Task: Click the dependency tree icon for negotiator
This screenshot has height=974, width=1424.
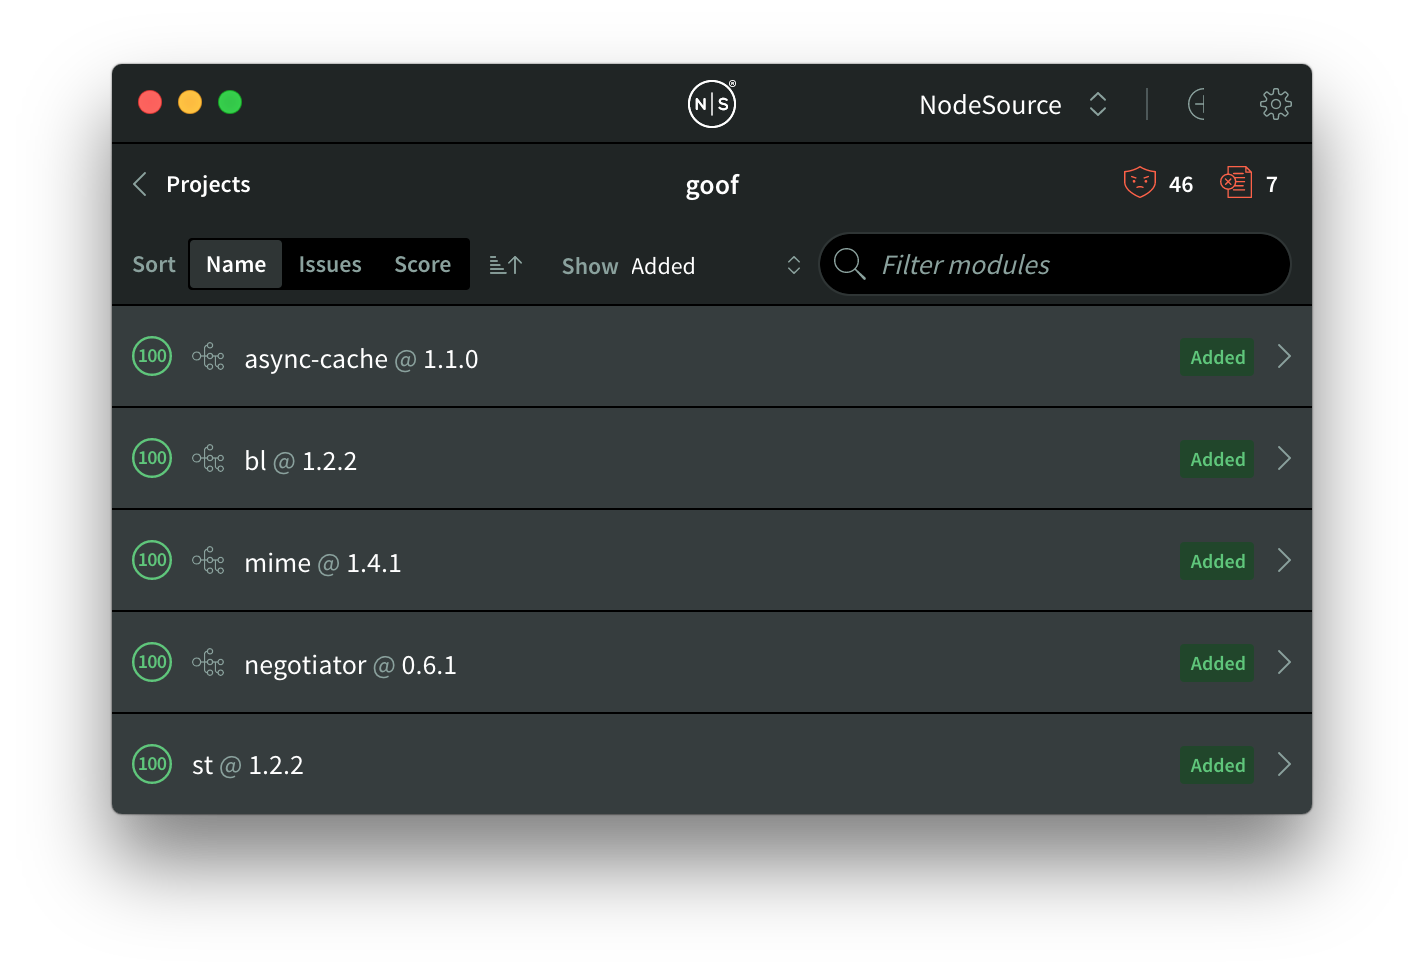Action: (208, 663)
